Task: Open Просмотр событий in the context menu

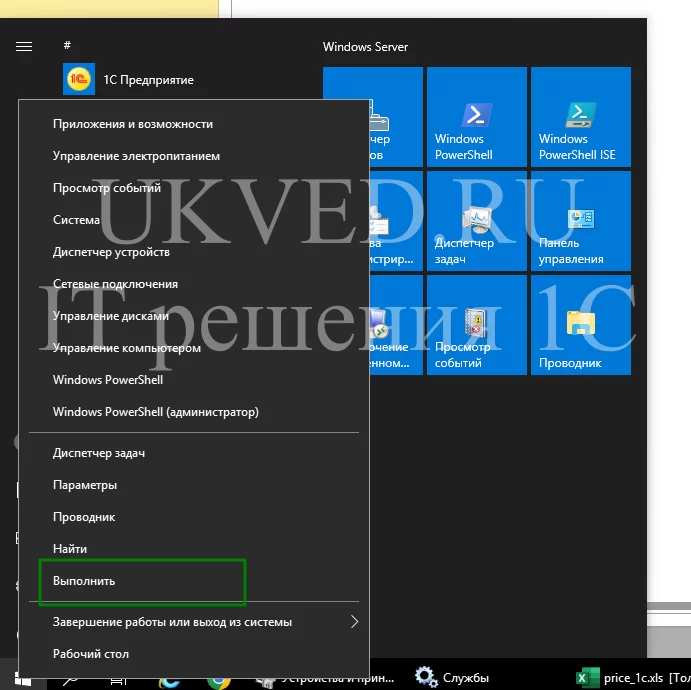Action: [x=194, y=188]
